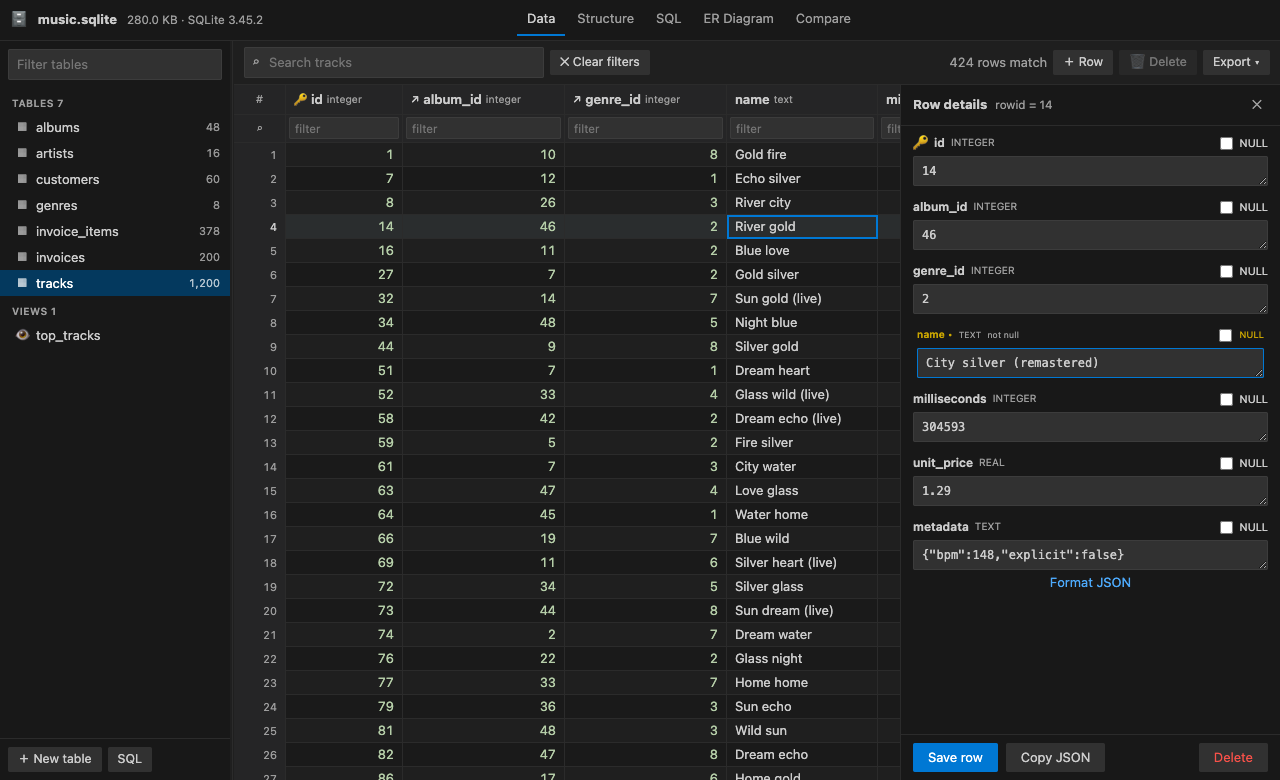This screenshot has width=1280, height=780.
Task: Click the 'River gold' cell
Action: [x=802, y=227]
